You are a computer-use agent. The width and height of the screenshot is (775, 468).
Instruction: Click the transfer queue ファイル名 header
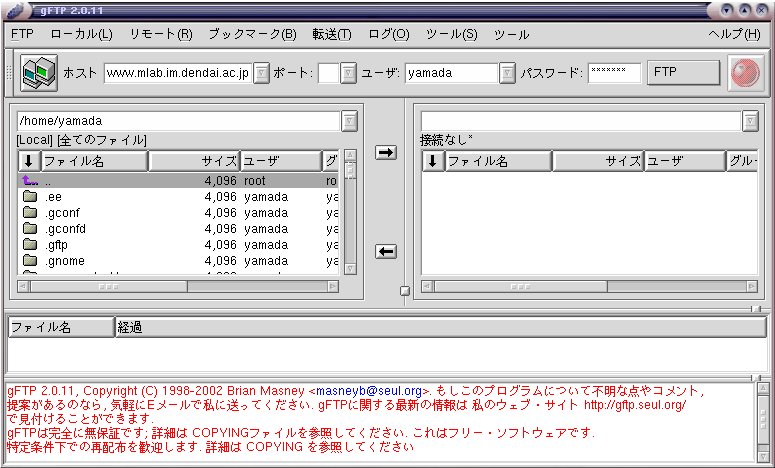(x=61, y=327)
